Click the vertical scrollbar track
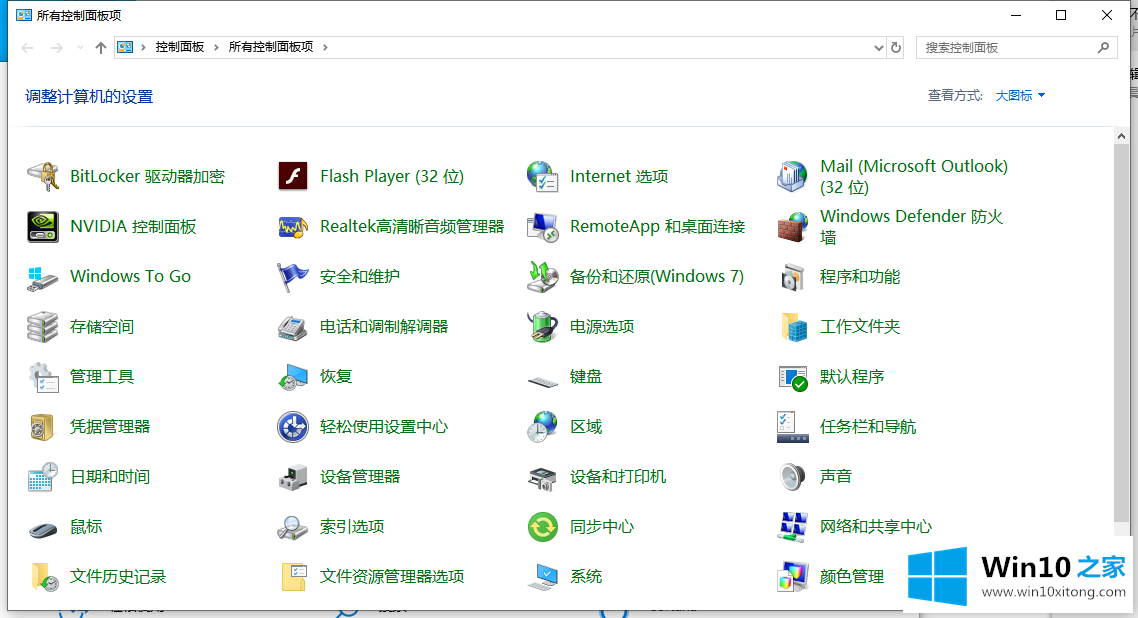 click(x=1121, y=334)
